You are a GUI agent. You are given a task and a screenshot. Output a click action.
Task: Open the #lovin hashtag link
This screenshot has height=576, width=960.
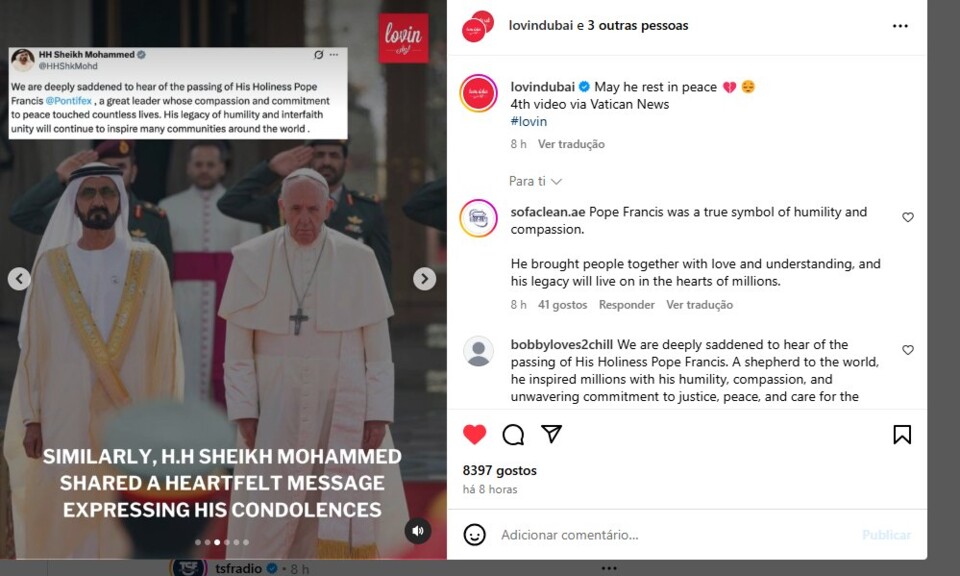(x=528, y=121)
